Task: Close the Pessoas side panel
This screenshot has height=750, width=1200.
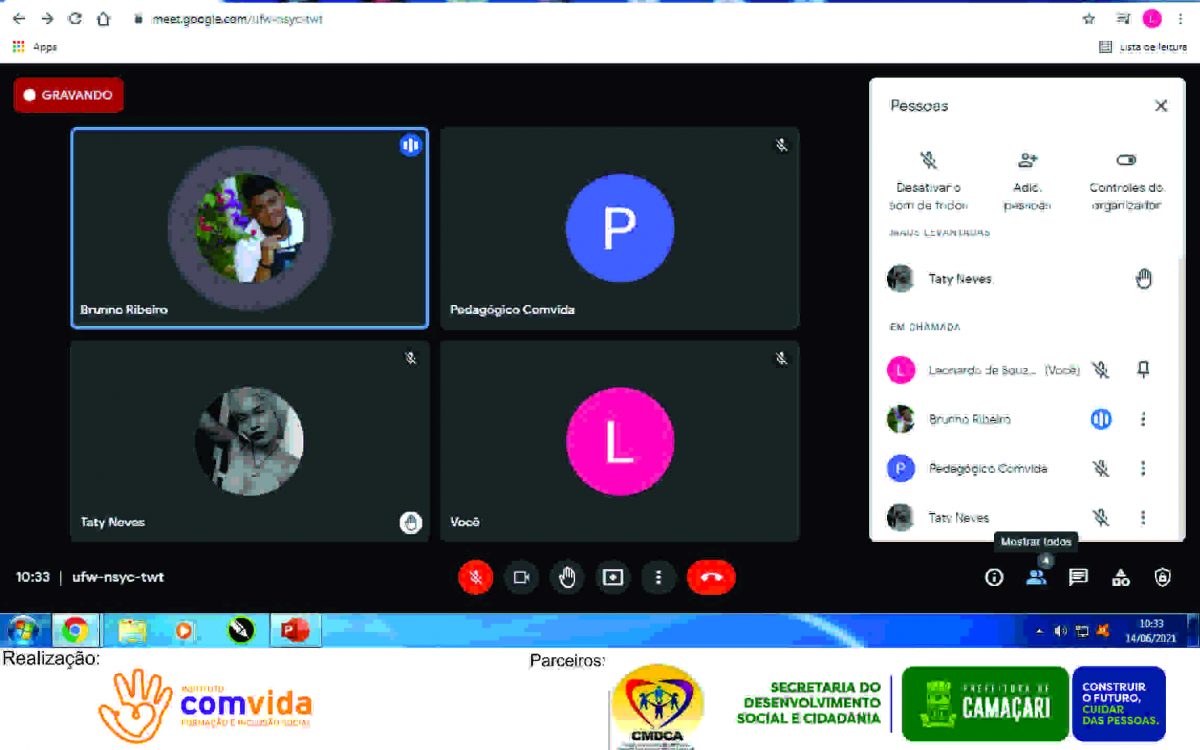Action: [x=1161, y=106]
